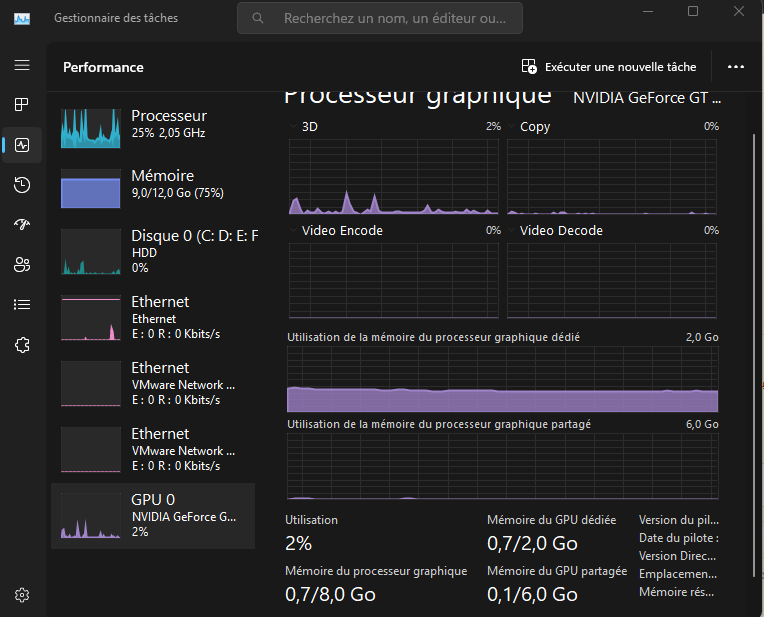The image size is (764, 617).
Task: Open the Video Encode engine dropdown
Action: [x=293, y=230]
